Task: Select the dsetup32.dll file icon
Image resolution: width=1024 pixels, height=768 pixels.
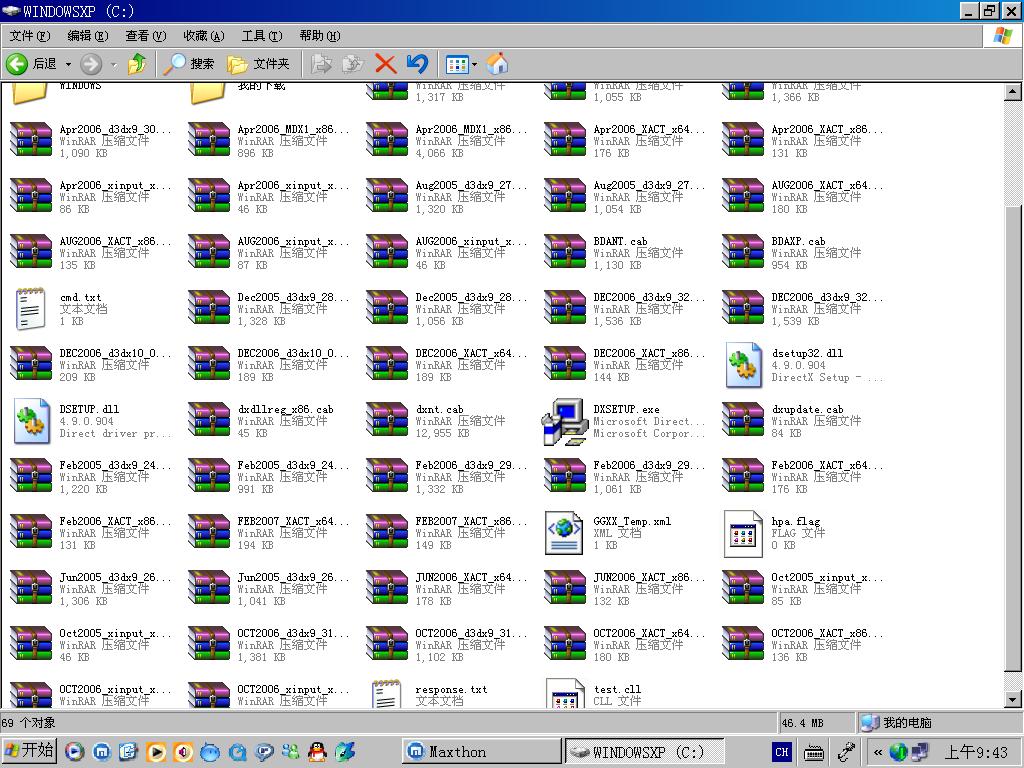Action: (743, 365)
